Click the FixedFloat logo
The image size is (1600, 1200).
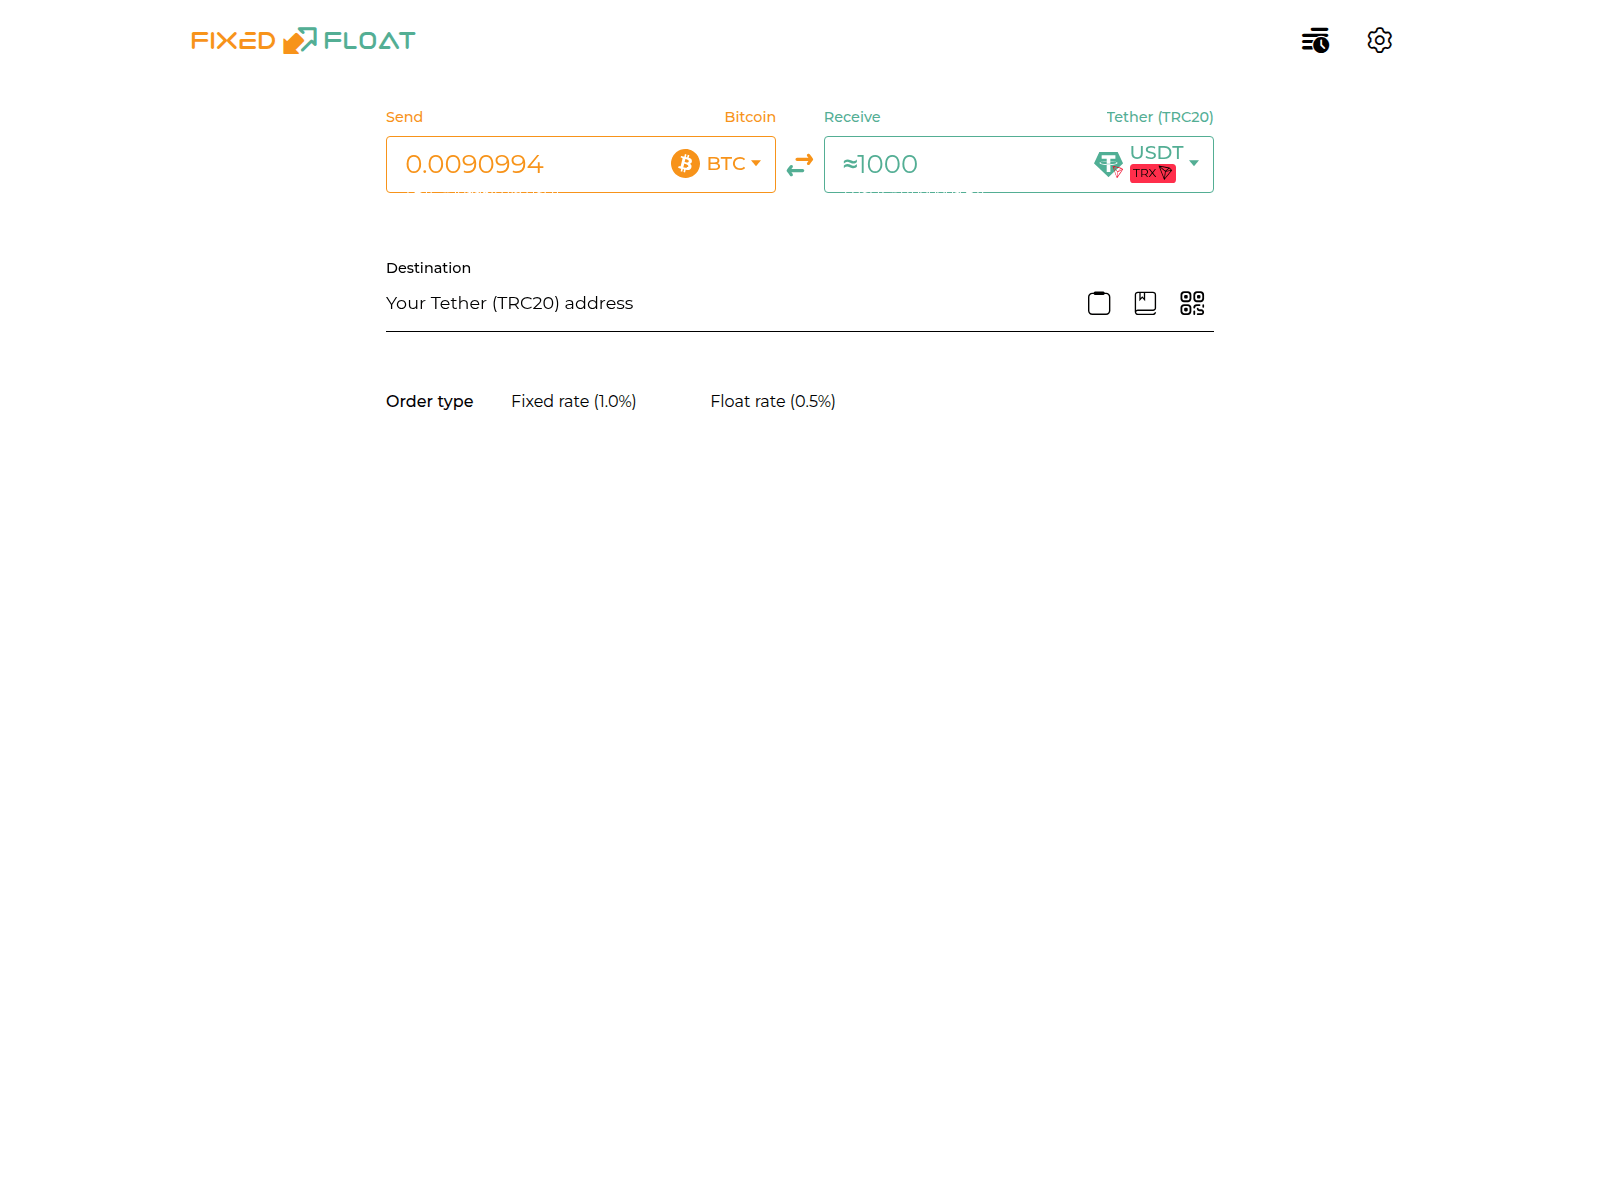click(303, 40)
